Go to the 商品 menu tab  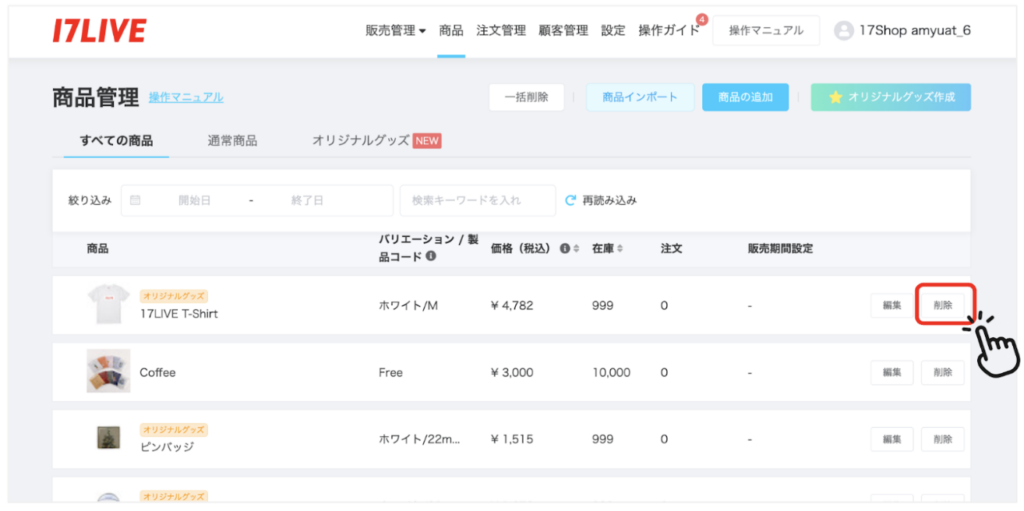pos(451,31)
